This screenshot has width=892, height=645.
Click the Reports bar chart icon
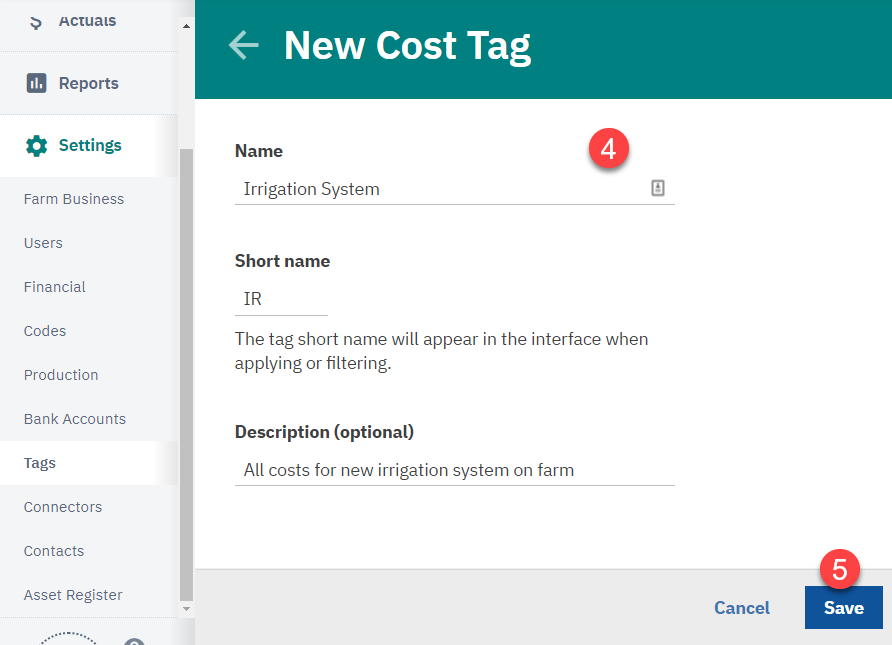[36, 83]
